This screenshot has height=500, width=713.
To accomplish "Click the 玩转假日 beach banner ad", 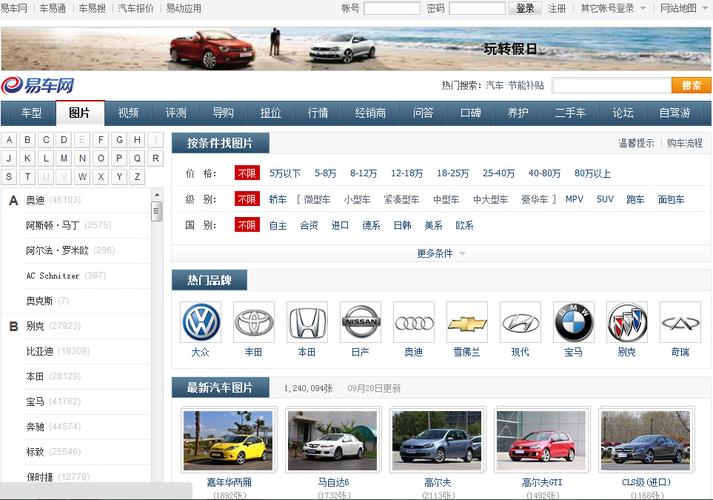I will [x=356, y=49].
